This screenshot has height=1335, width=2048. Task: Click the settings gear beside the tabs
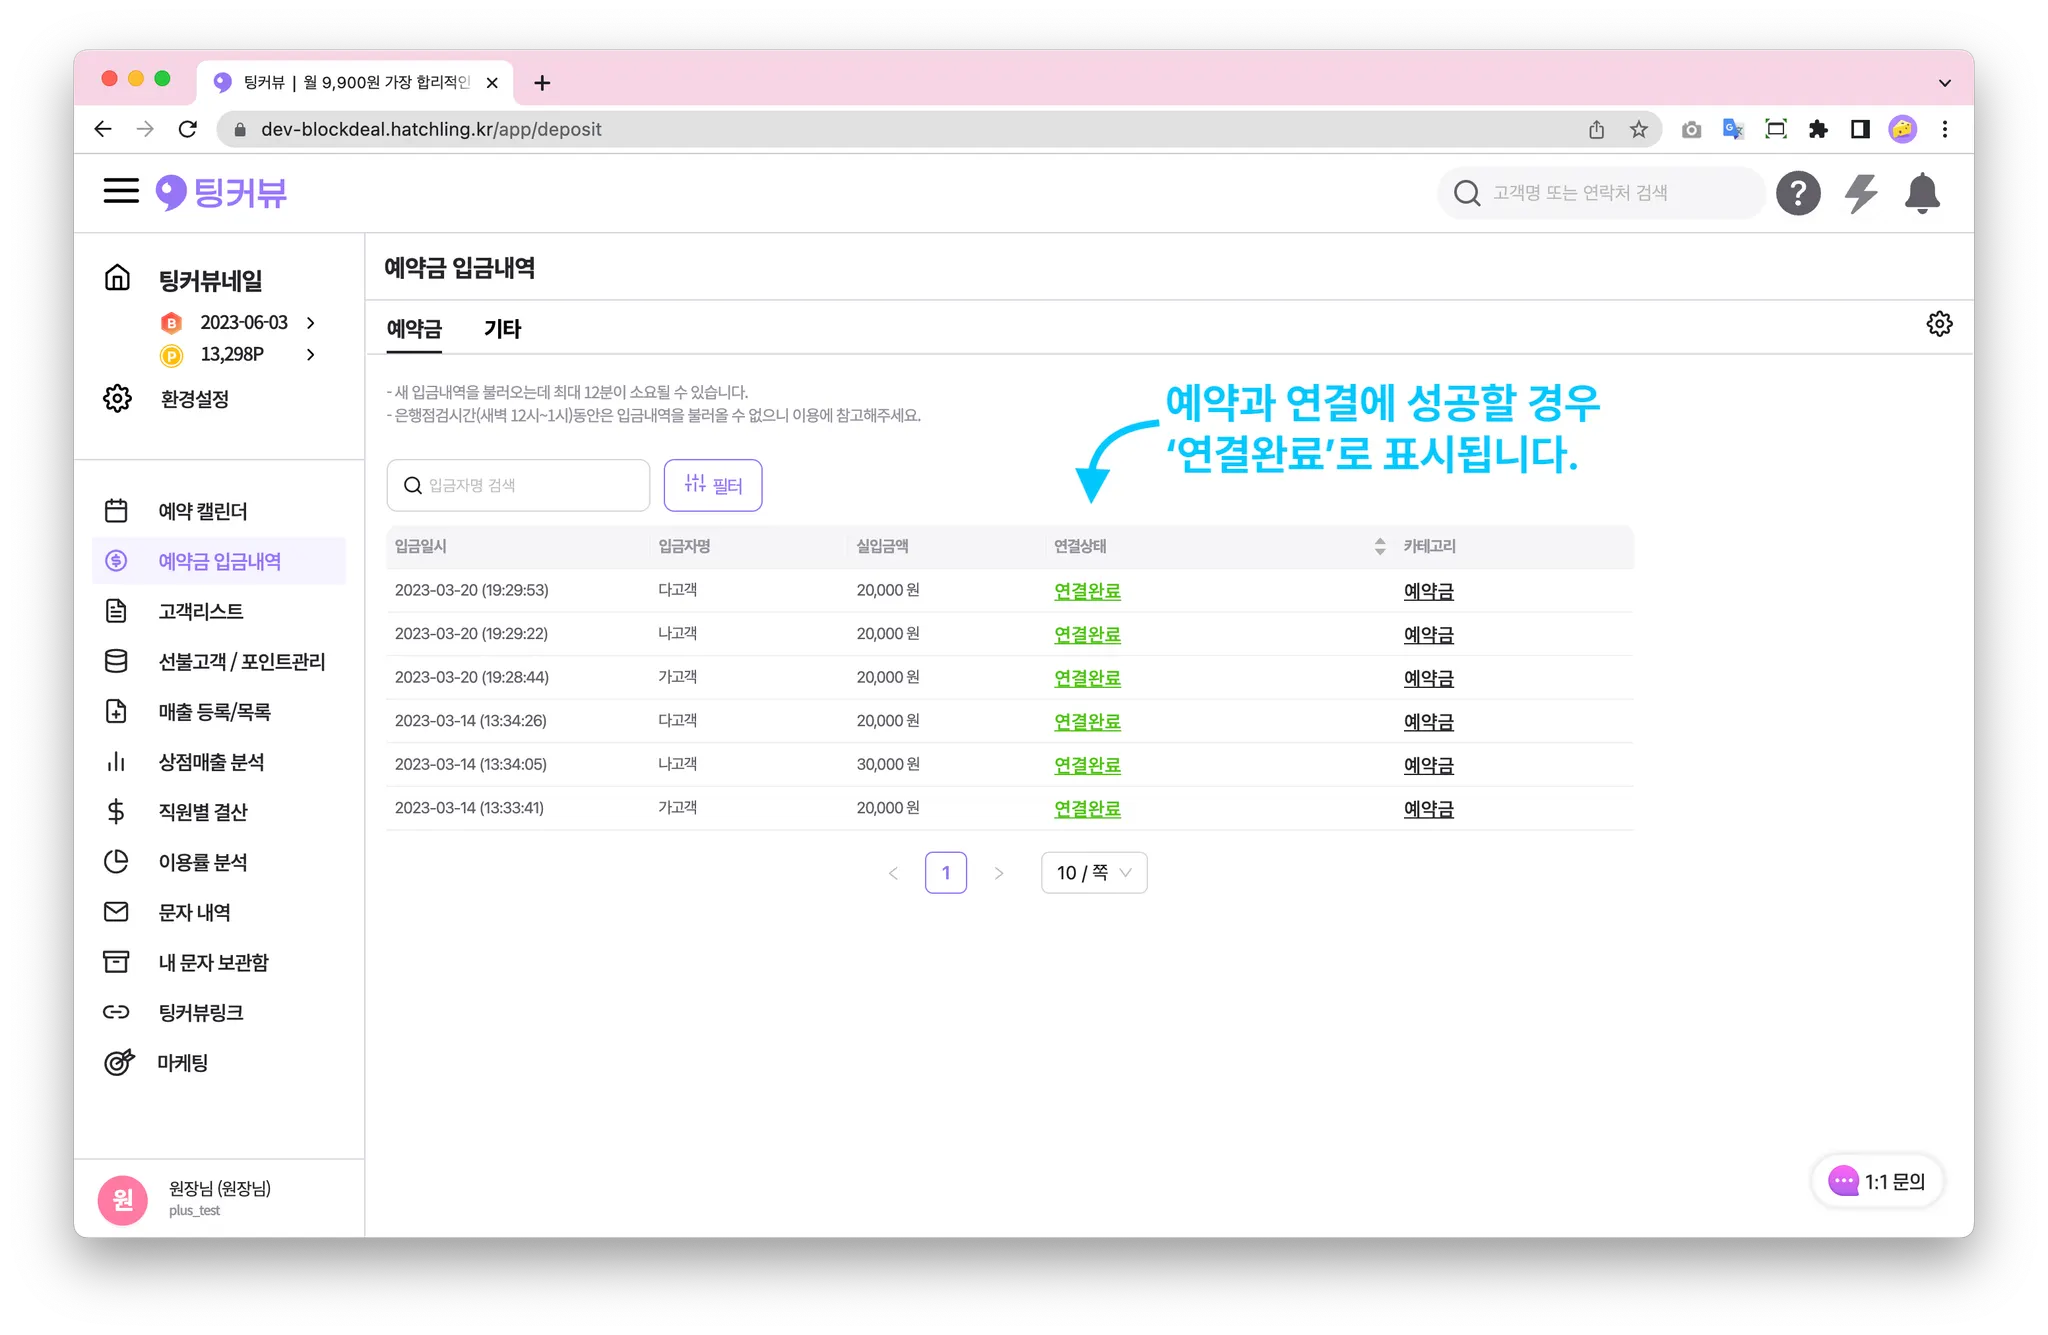pos(1939,324)
